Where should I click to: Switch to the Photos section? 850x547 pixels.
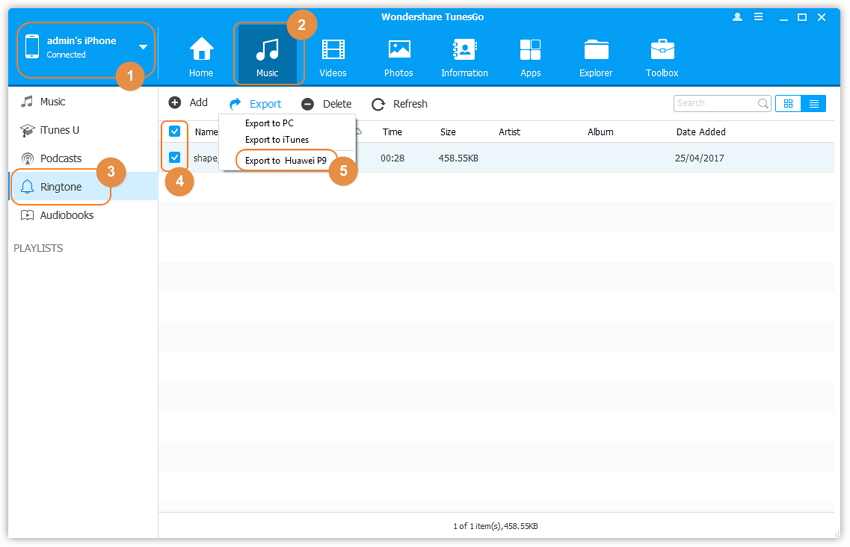point(399,55)
